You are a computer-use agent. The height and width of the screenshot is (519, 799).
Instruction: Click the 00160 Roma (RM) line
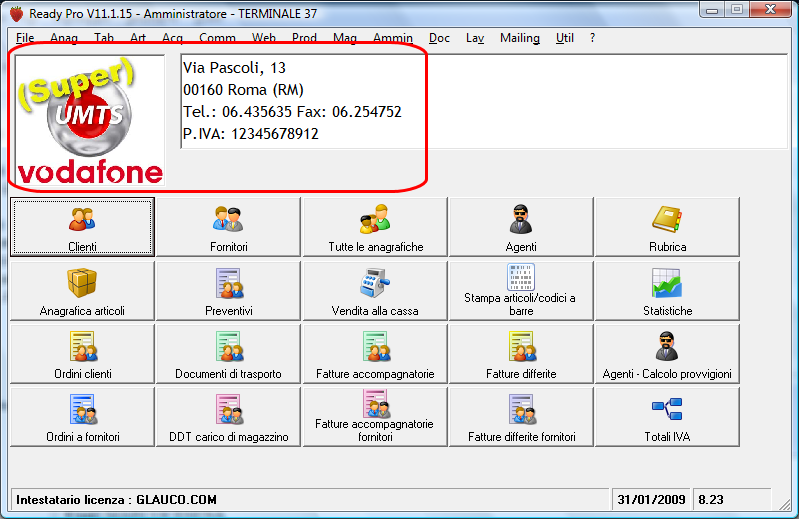pos(244,90)
